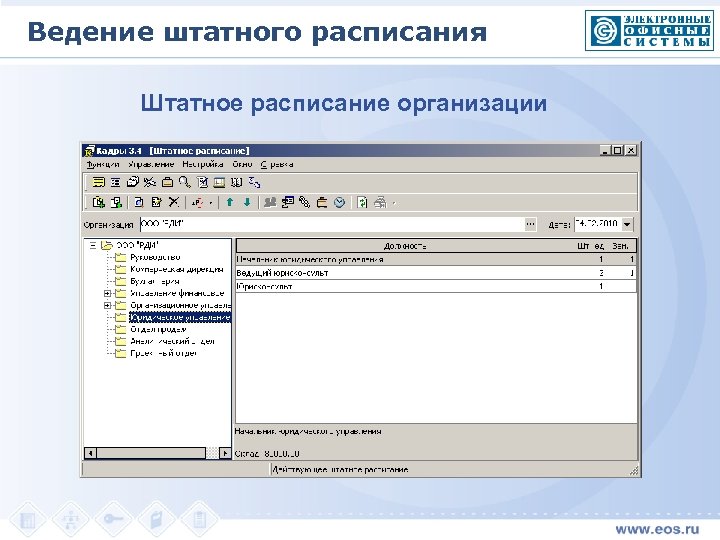Open the printer icon dropdown arrow
The height and width of the screenshot is (540, 720).
(394, 202)
